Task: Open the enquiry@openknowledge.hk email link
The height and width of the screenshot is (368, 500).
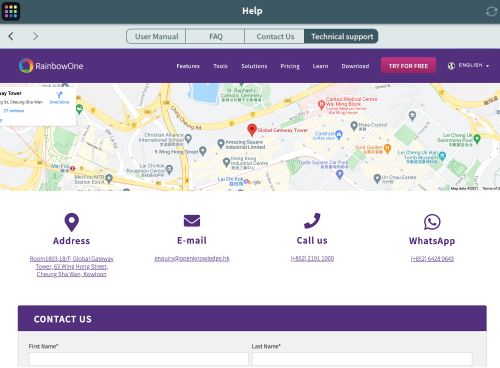Action: pos(192,258)
